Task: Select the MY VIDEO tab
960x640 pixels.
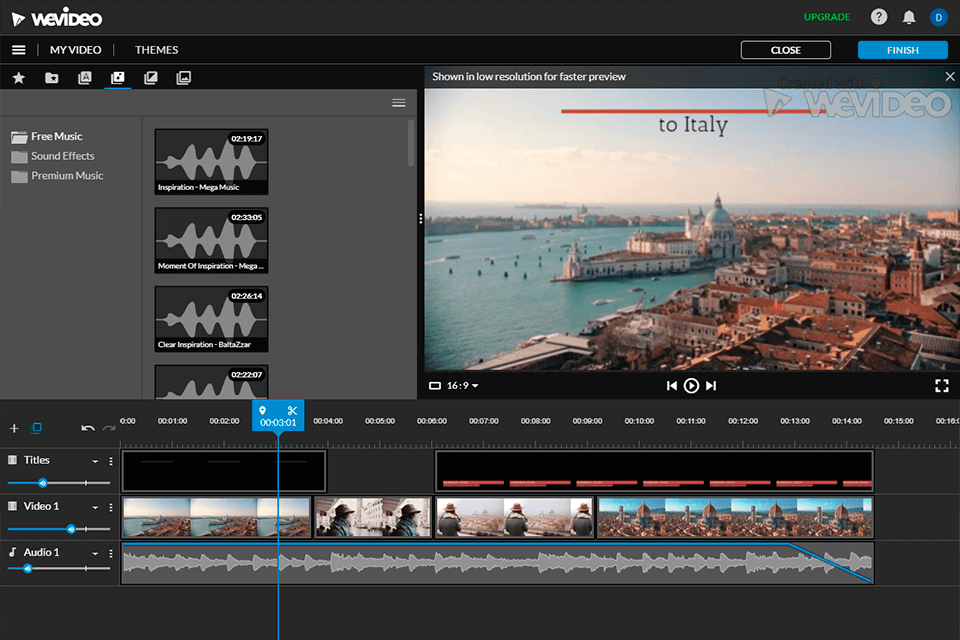Action: pos(75,50)
